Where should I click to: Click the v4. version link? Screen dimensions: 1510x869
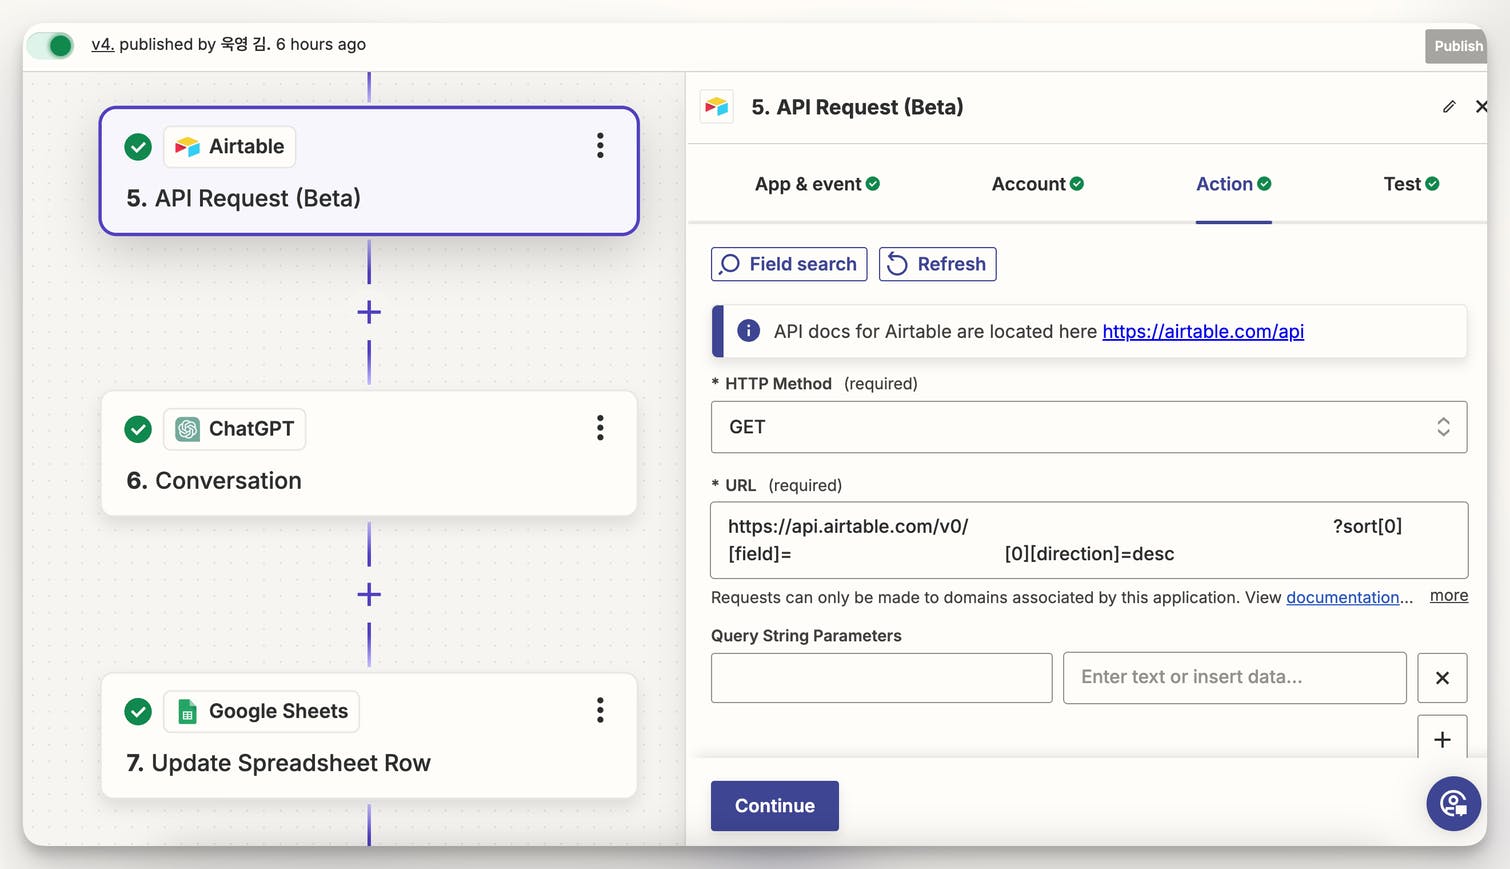[102, 44]
